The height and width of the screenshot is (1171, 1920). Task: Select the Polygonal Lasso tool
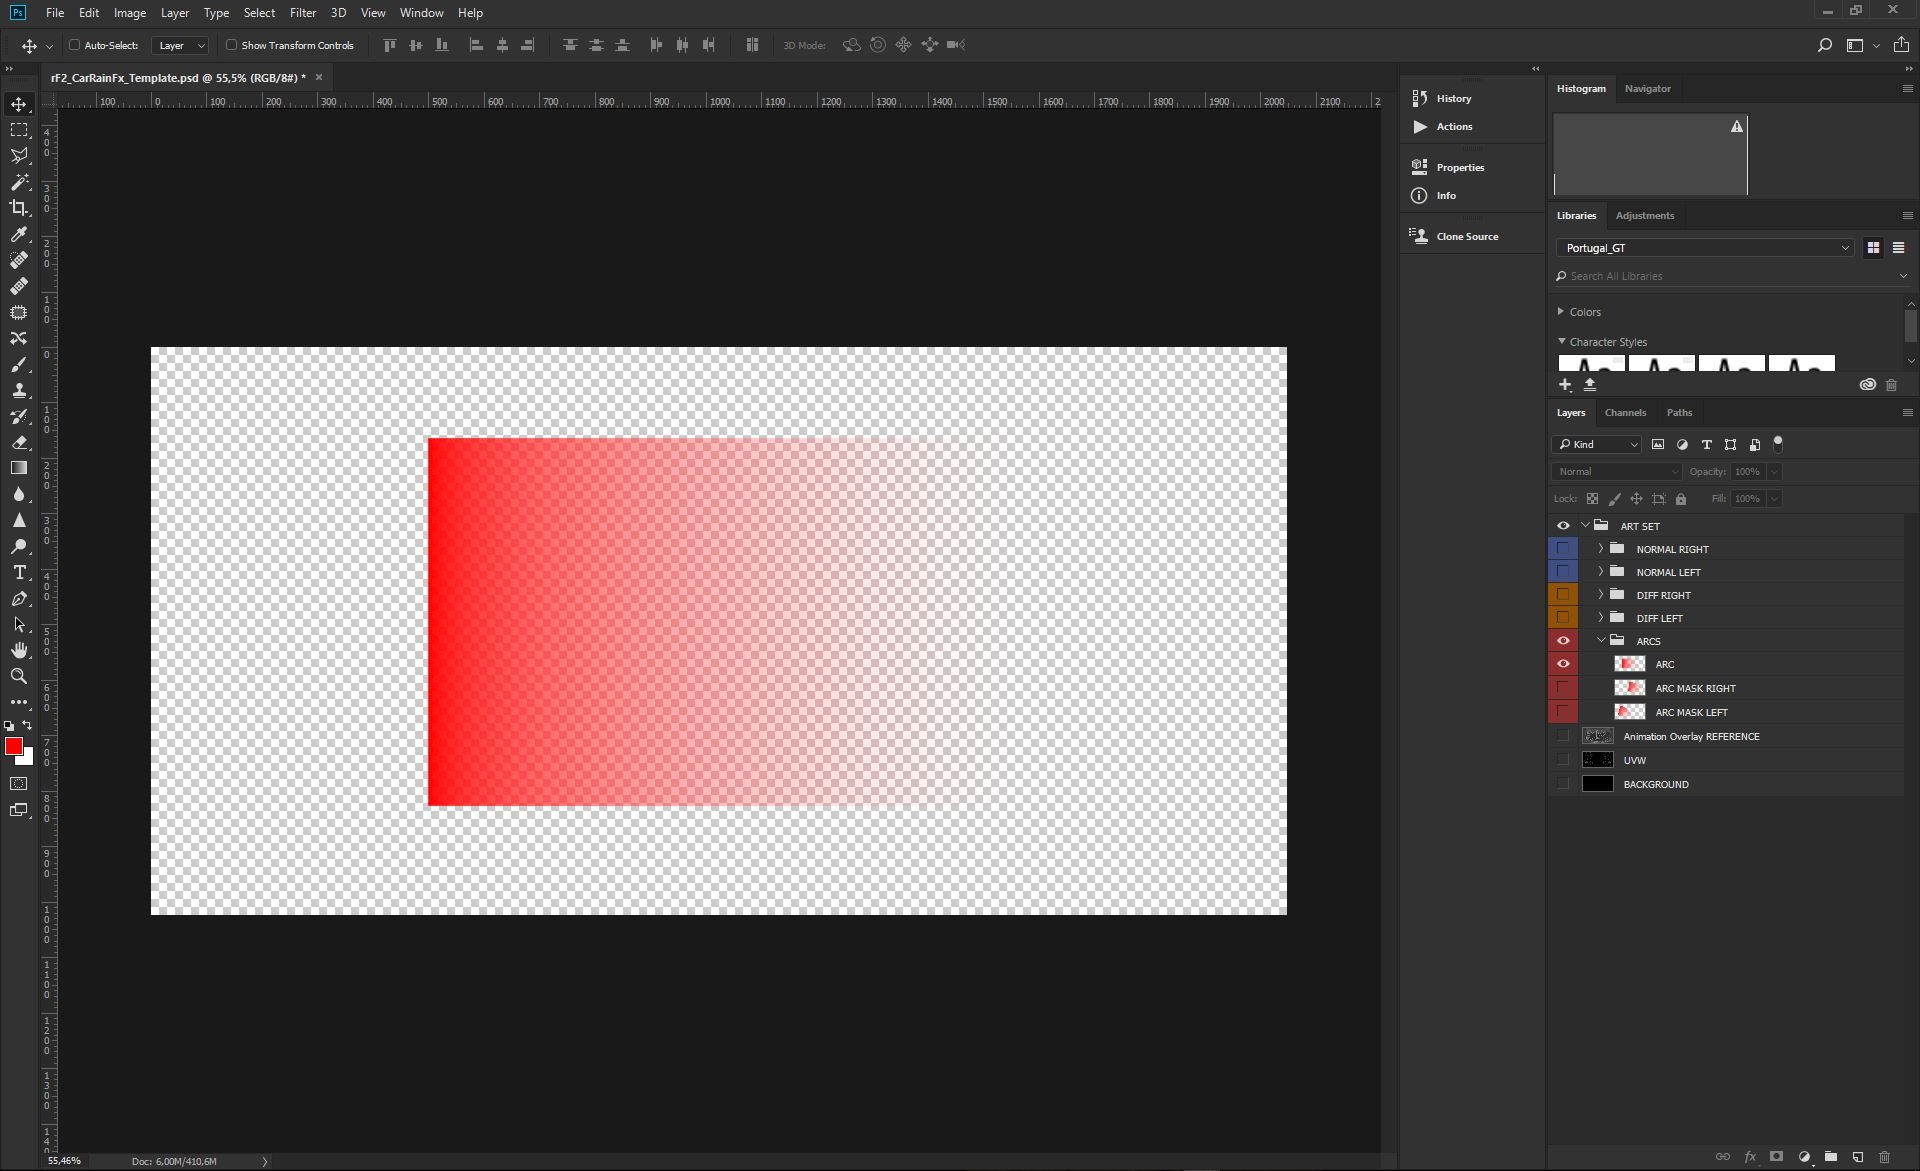pos(19,156)
